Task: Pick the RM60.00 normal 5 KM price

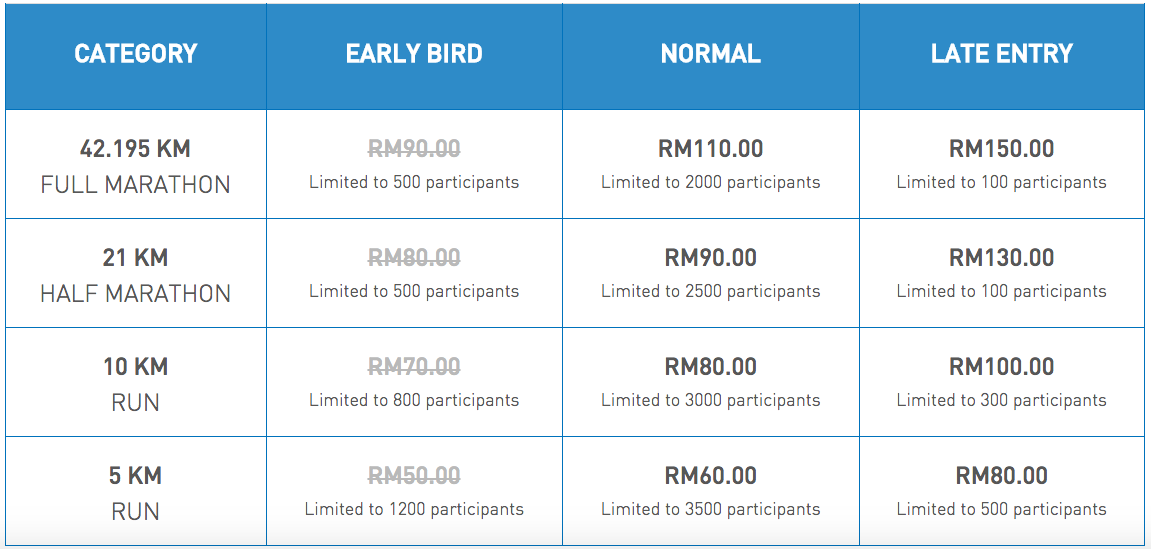Action: (x=711, y=476)
